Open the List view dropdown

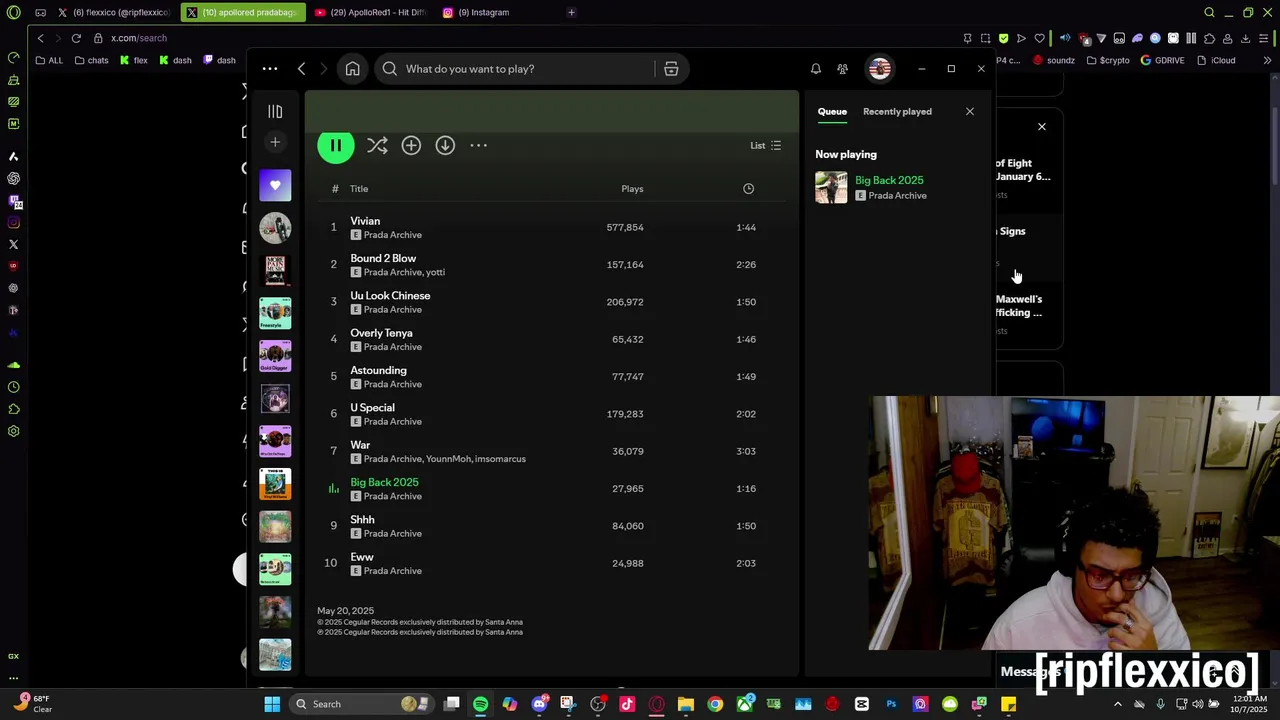[x=766, y=146]
